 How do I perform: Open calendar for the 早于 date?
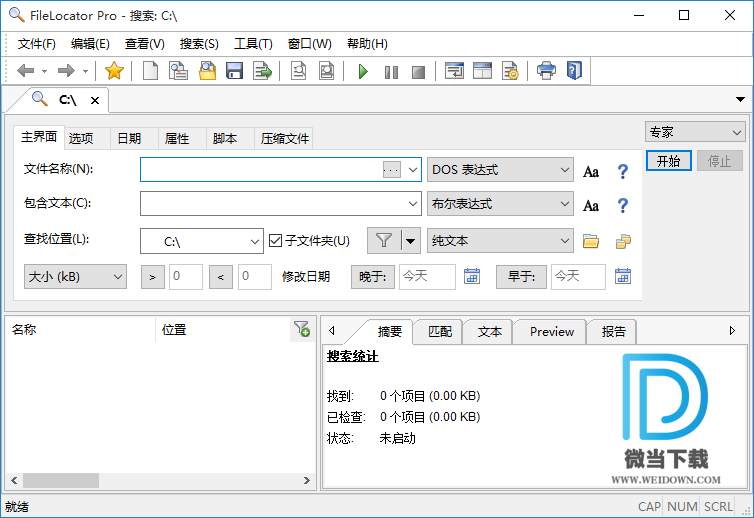623,276
